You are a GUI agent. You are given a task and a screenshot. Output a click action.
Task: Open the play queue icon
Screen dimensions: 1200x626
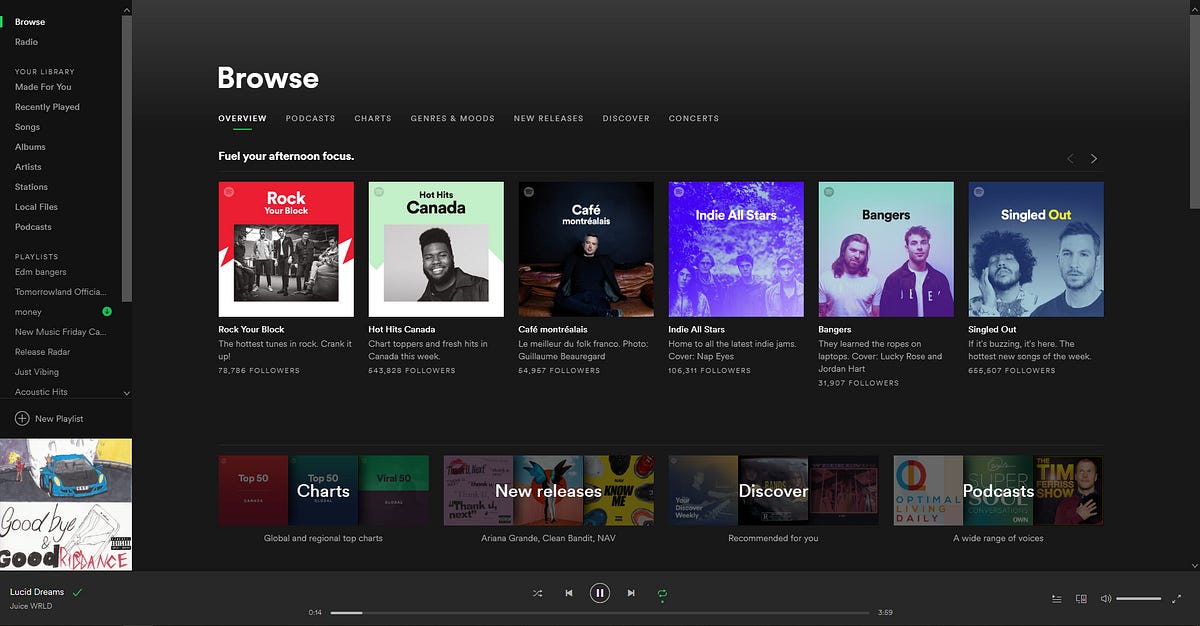tap(1056, 598)
